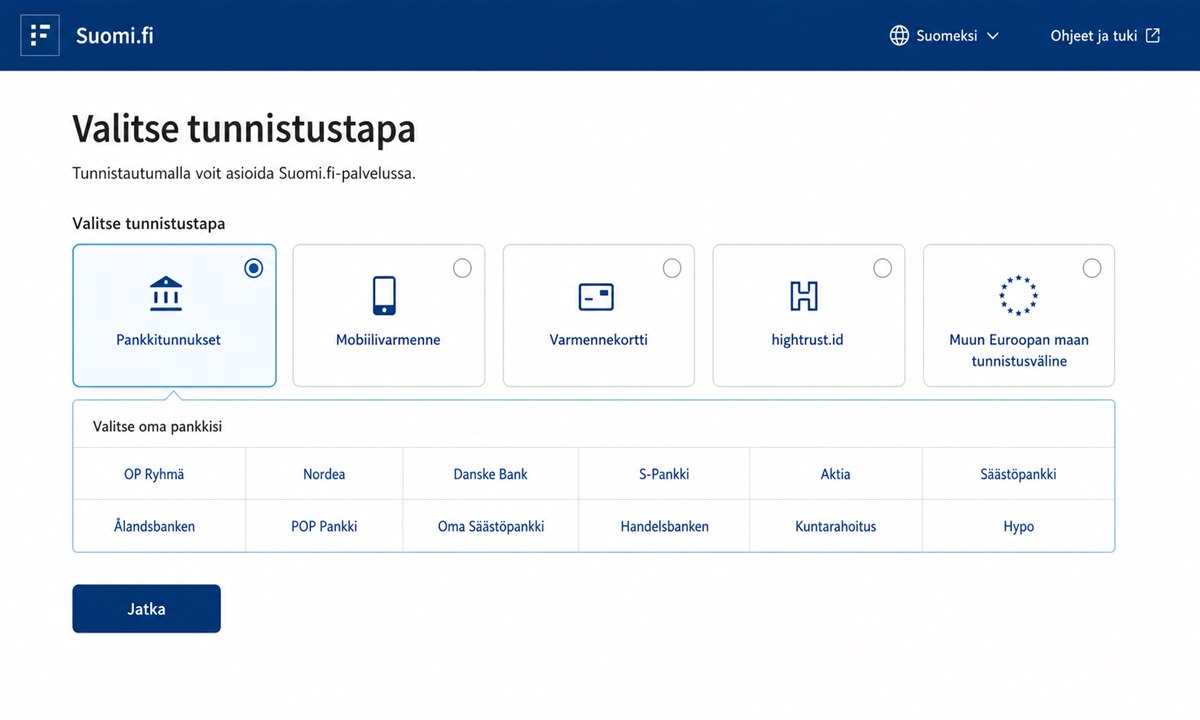Choose S-Pankki bank
This screenshot has height=720, width=1200.
coord(664,474)
